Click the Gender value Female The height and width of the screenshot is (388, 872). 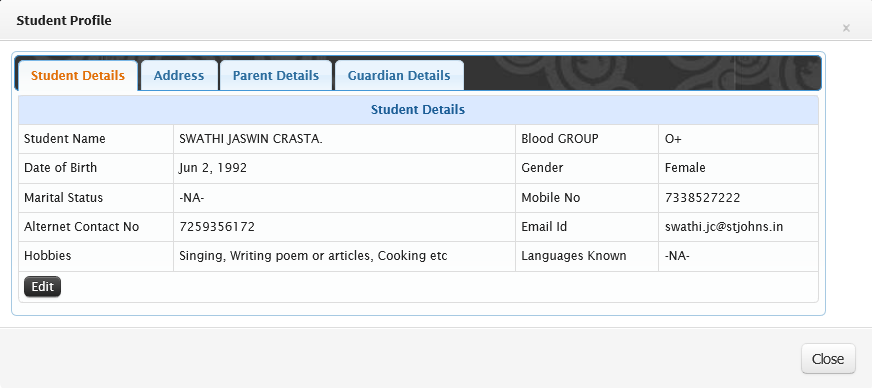point(685,168)
